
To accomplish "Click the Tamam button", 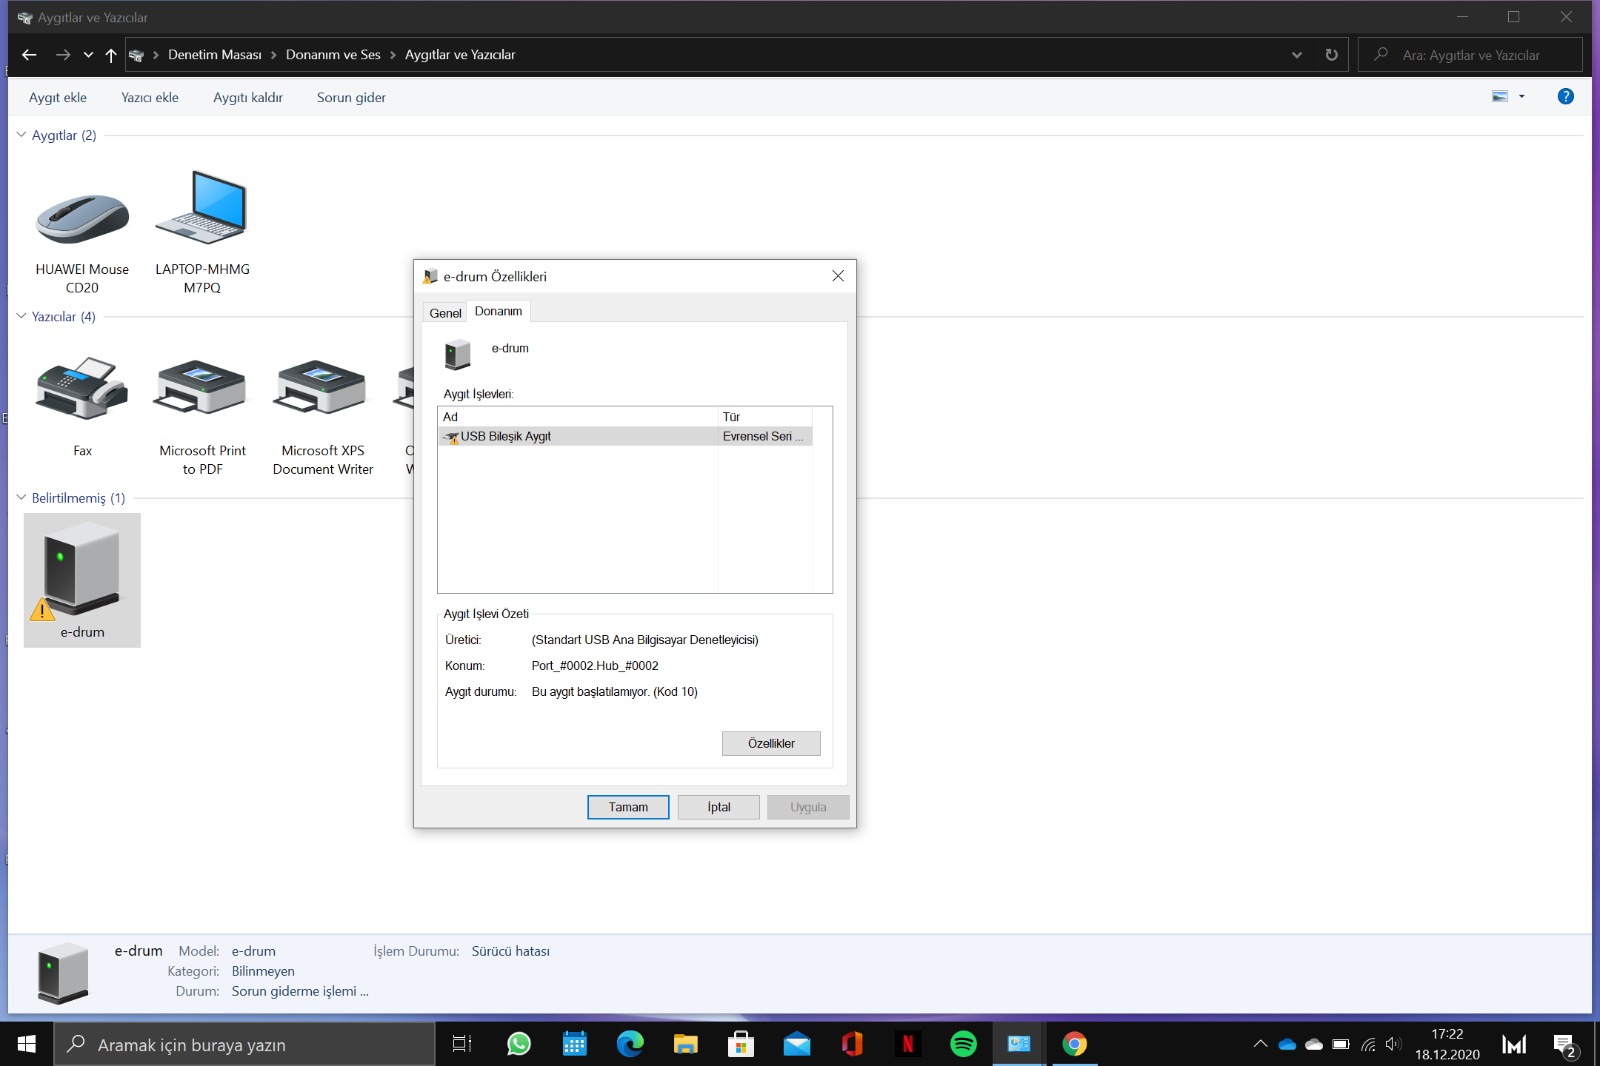I will (628, 807).
